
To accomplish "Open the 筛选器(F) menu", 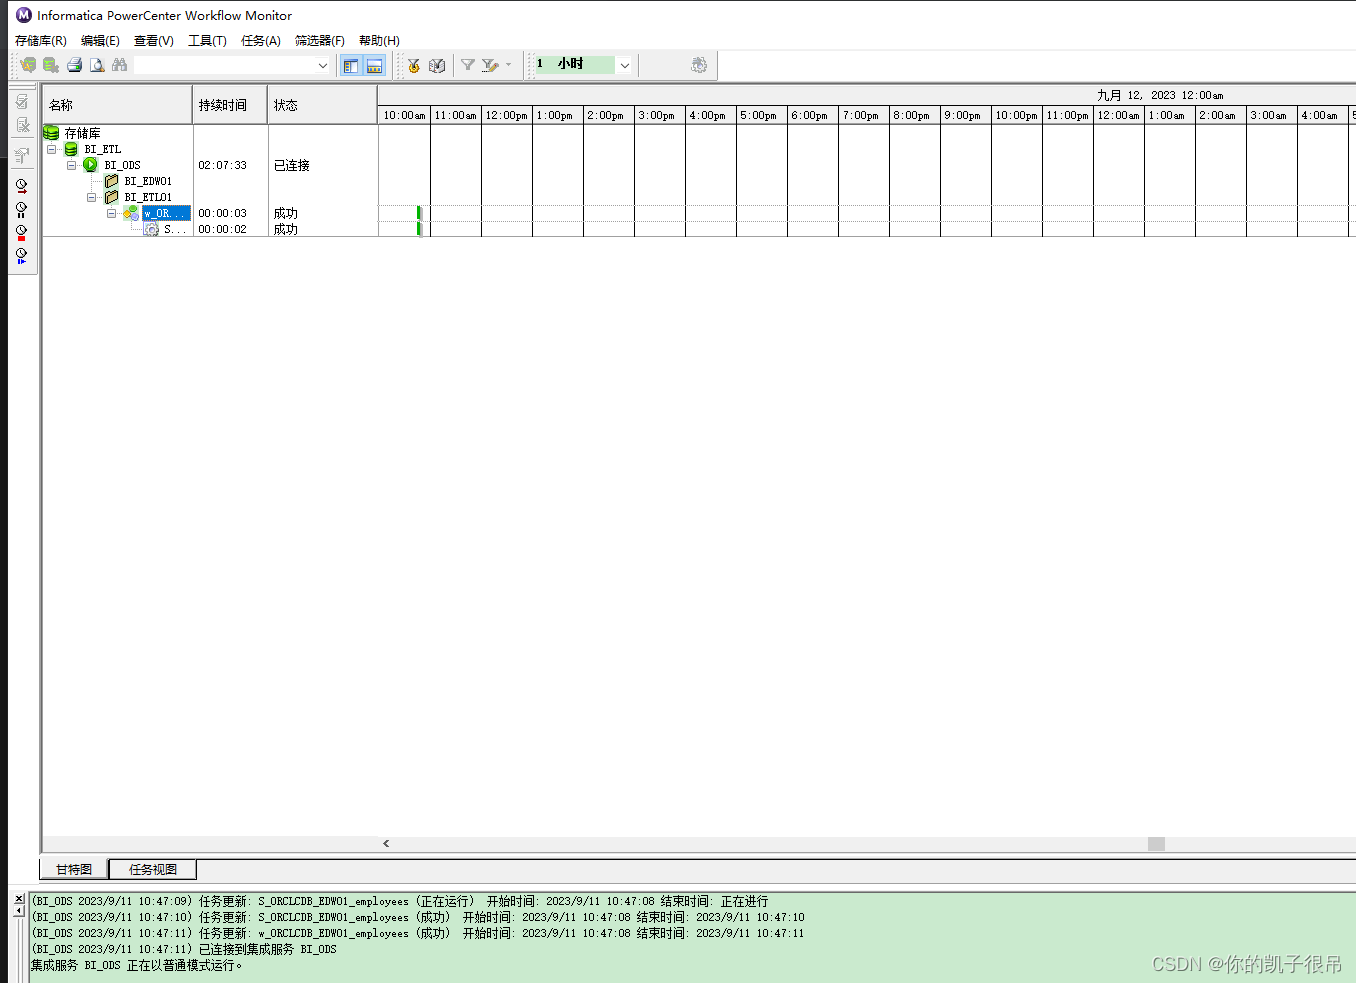I will coord(319,41).
